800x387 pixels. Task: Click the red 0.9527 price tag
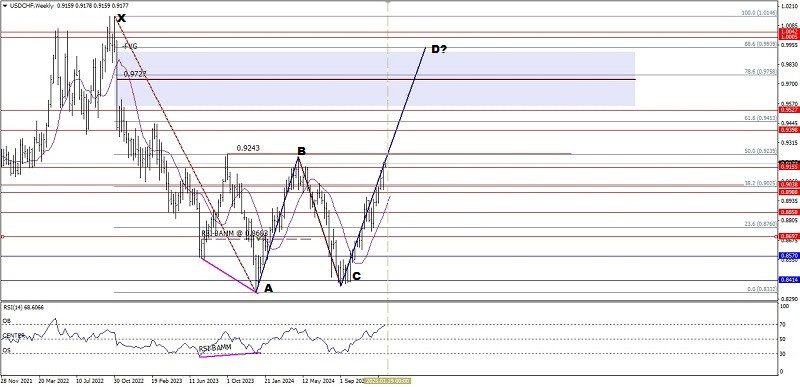point(789,110)
